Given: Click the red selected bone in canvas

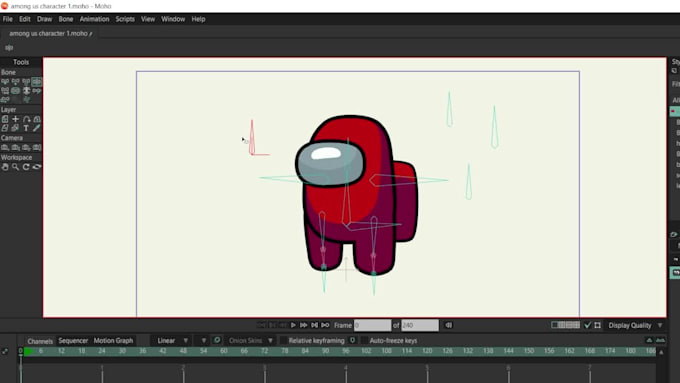Looking at the screenshot, I should (x=252, y=137).
